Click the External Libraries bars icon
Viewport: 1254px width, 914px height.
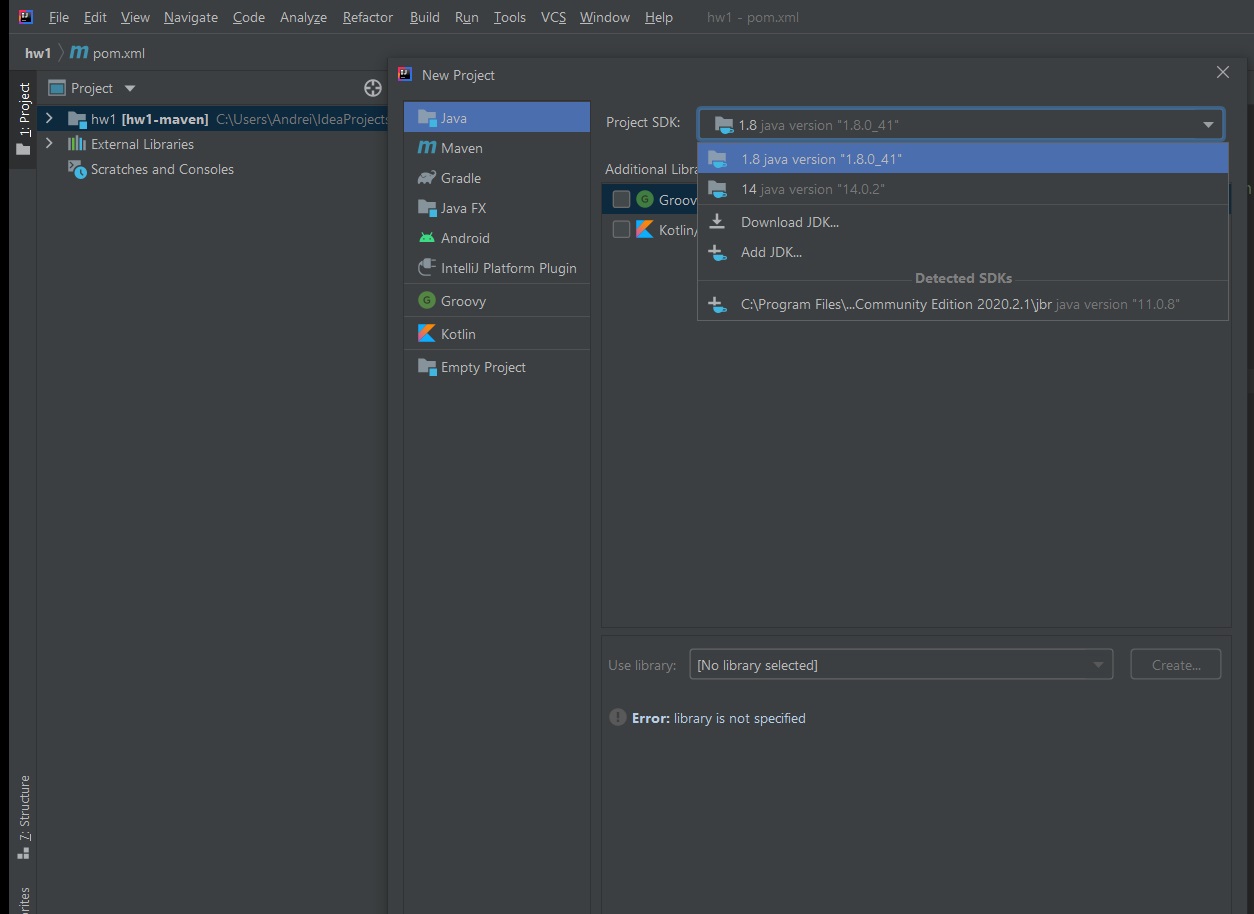coord(77,144)
